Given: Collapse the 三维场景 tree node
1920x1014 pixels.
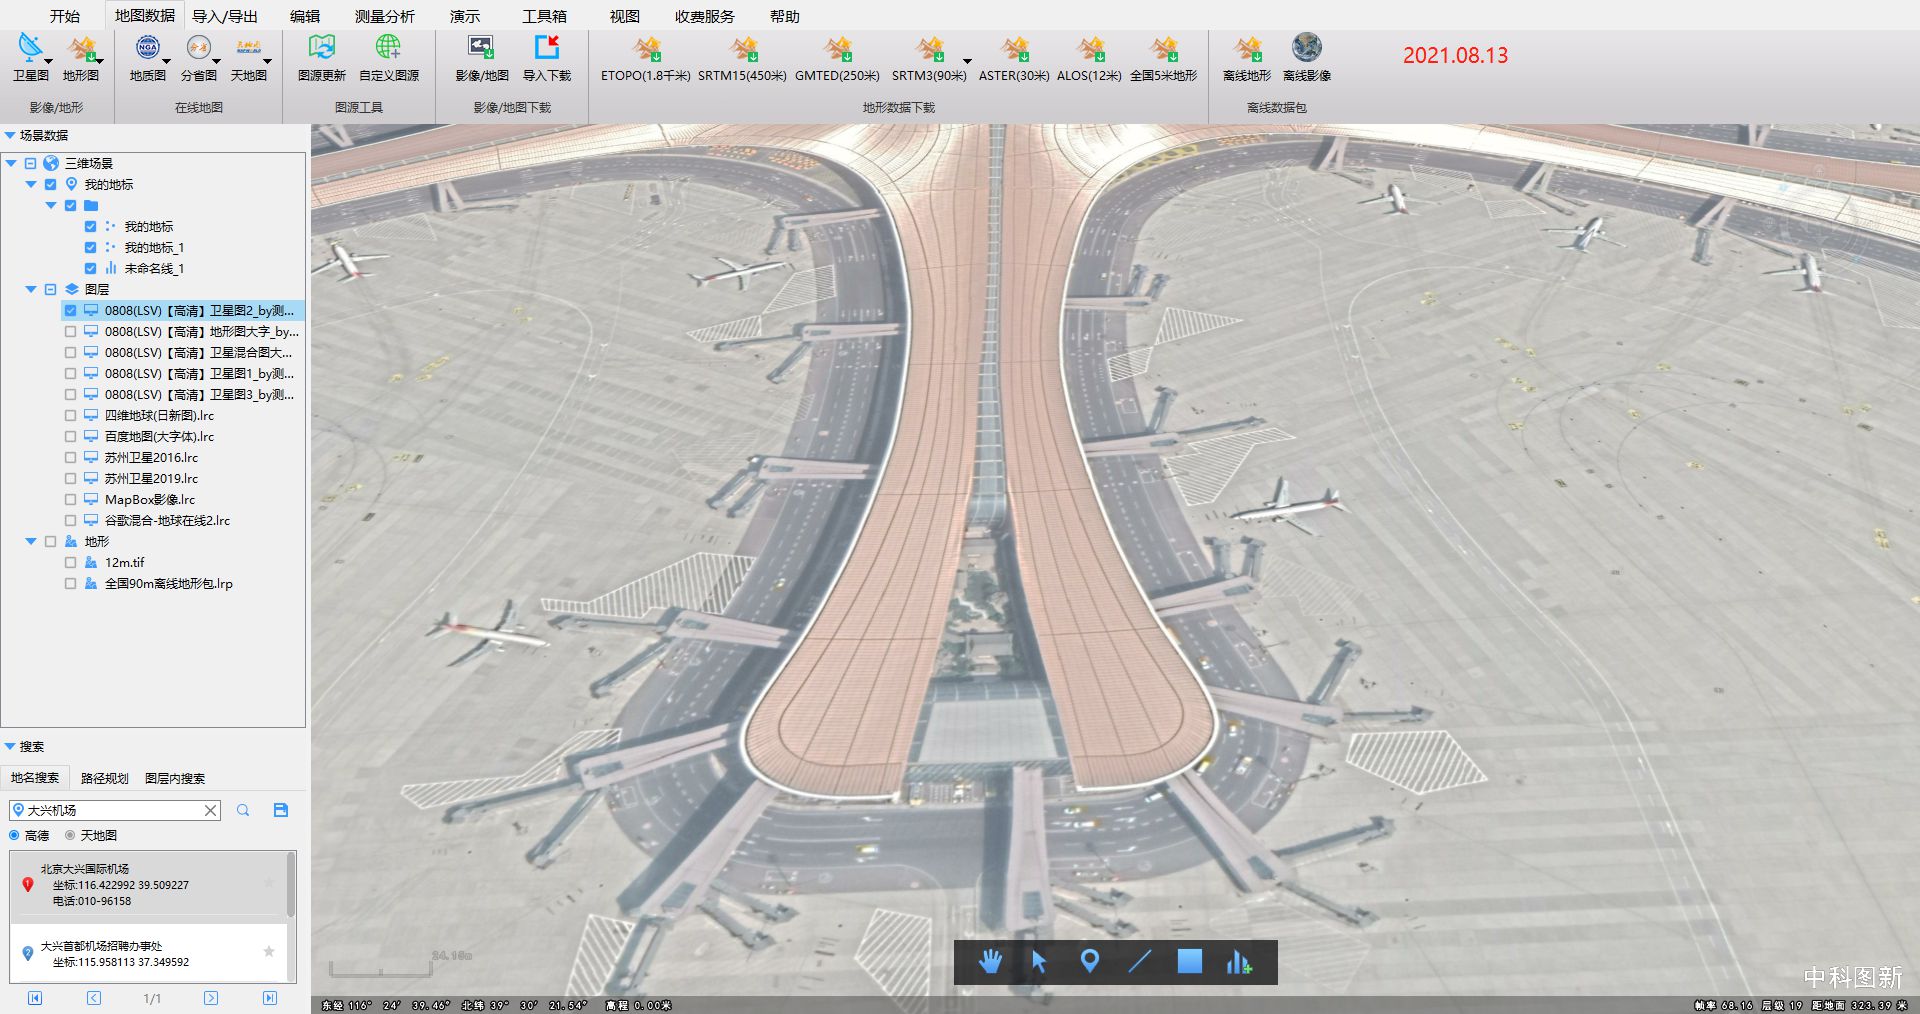Looking at the screenshot, I should point(11,163).
